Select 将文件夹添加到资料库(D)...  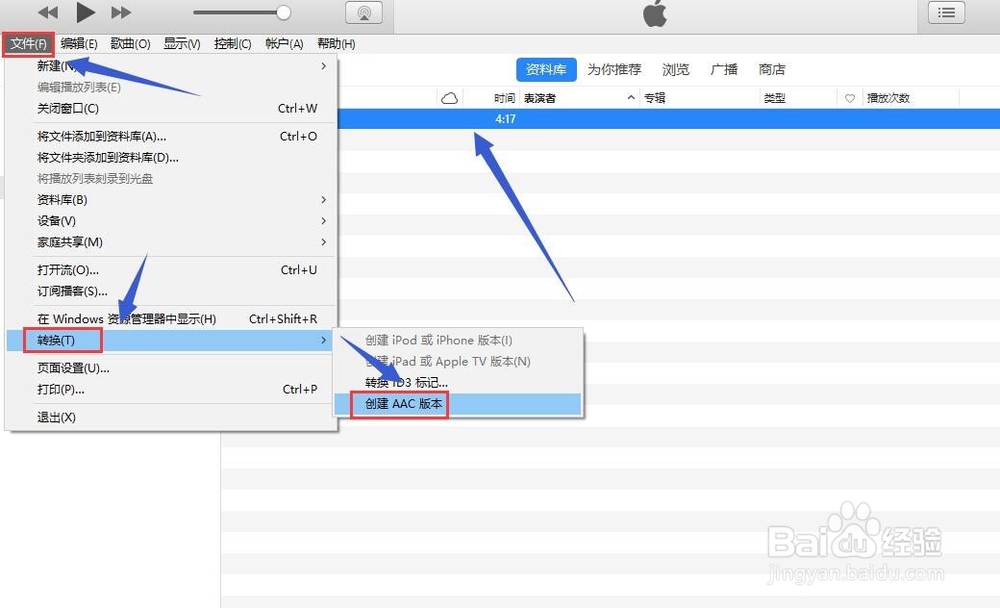tap(171, 158)
